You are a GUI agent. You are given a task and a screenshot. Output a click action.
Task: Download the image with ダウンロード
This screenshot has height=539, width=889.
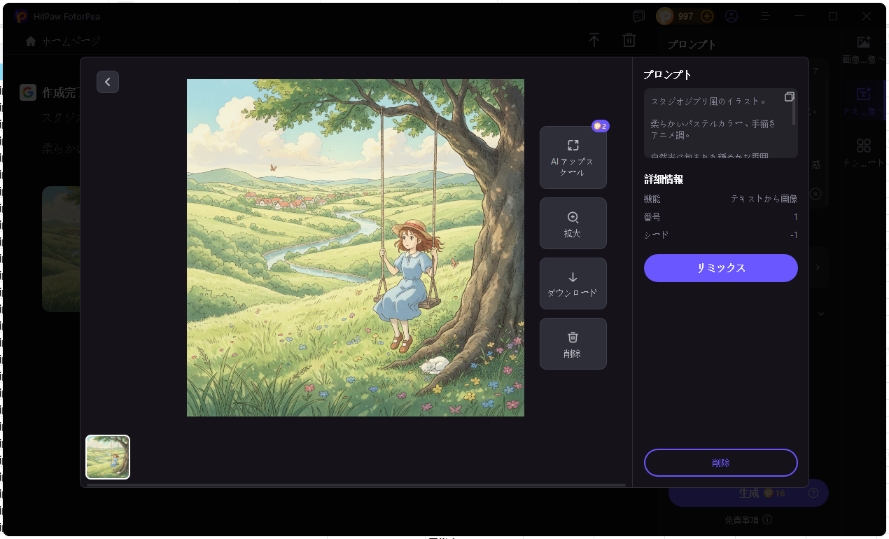click(x=573, y=283)
